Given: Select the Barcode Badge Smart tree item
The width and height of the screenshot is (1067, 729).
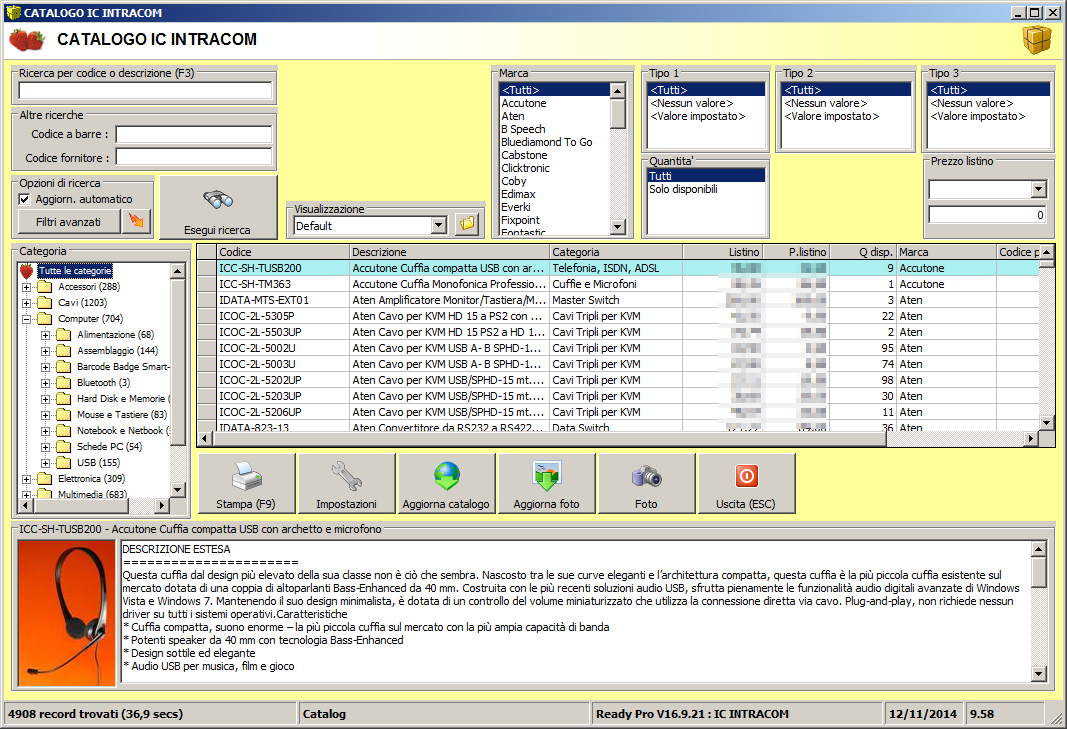Looking at the screenshot, I should click(x=122, y=367).
